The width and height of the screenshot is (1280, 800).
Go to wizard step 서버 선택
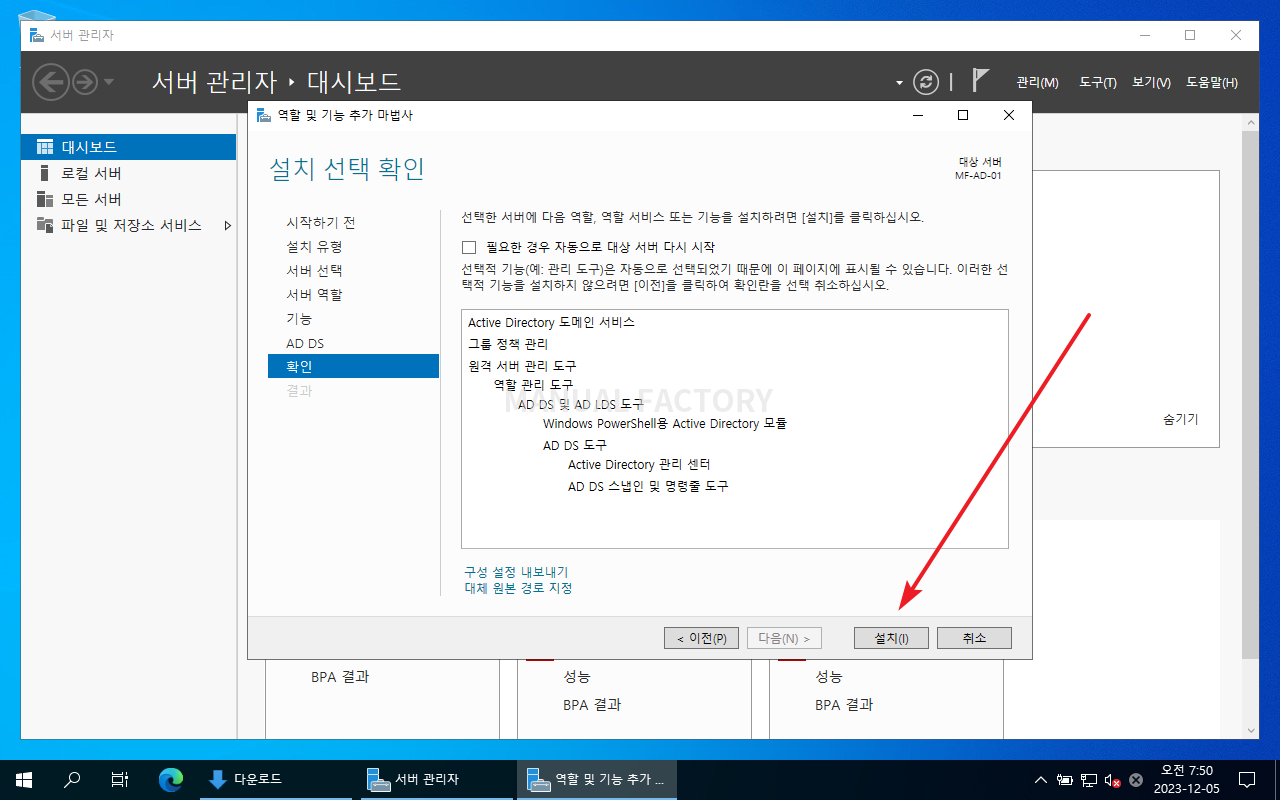pos(314,271)
